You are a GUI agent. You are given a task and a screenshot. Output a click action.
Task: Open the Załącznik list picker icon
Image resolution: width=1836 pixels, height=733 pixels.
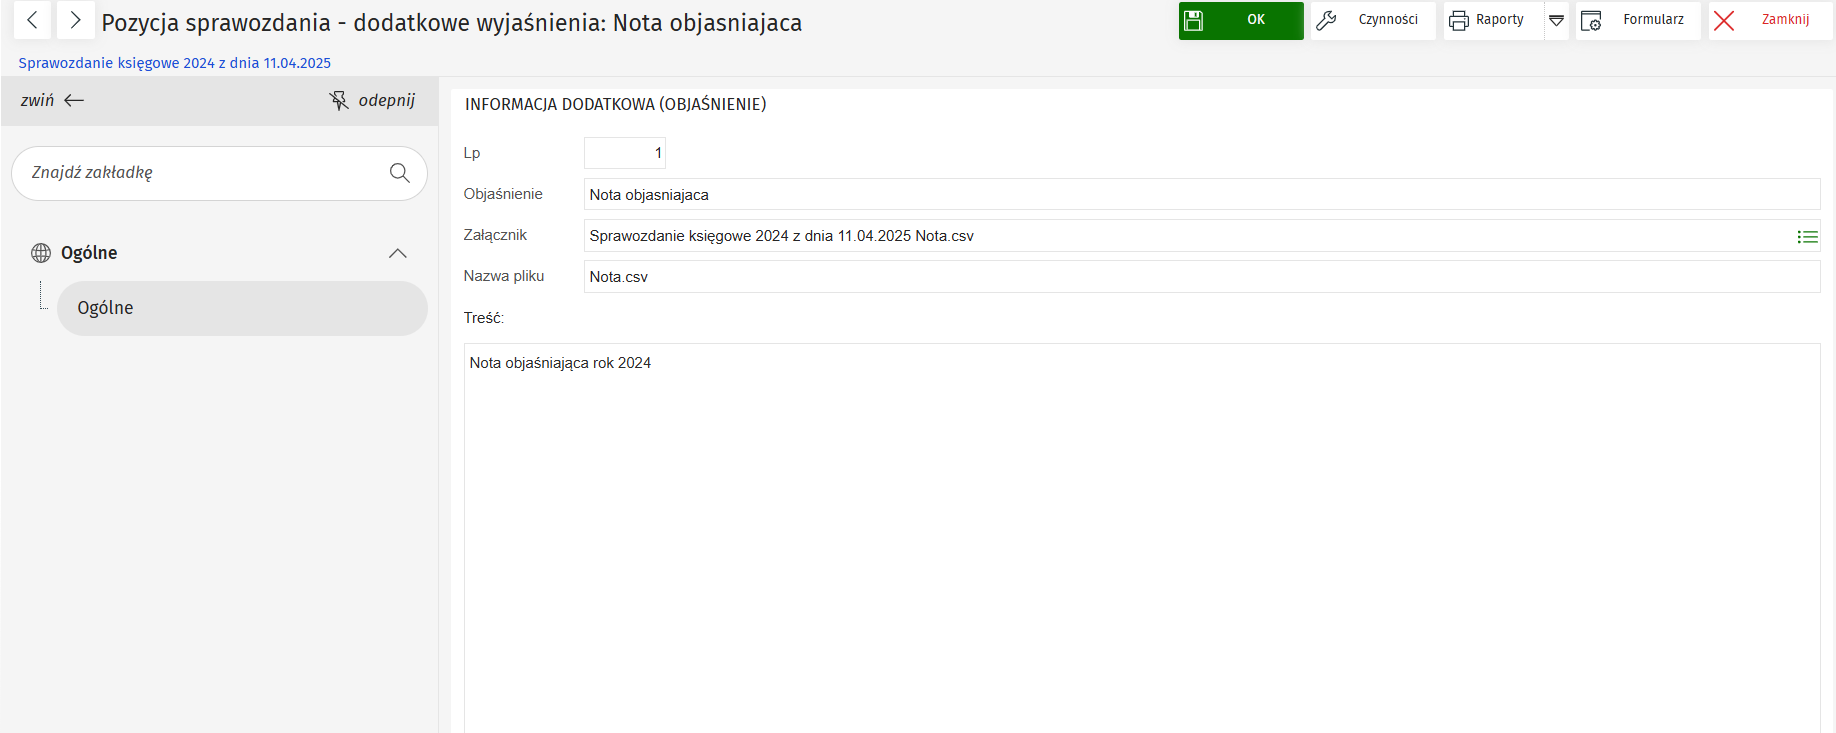point(1806,237)
